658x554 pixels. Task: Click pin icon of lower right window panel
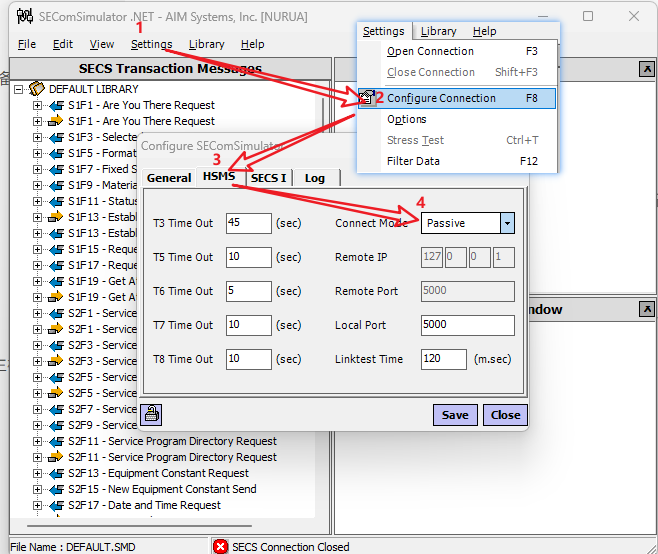[647, 309]
